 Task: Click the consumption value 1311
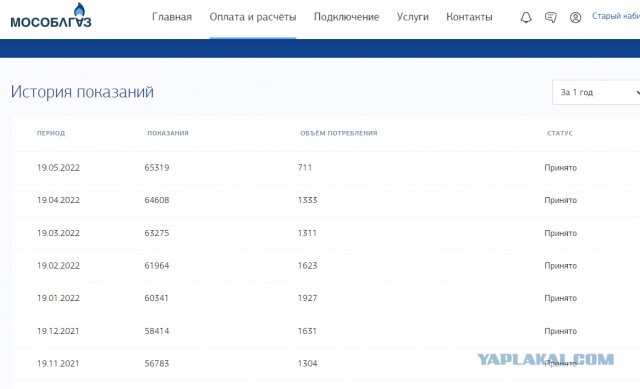307,233
